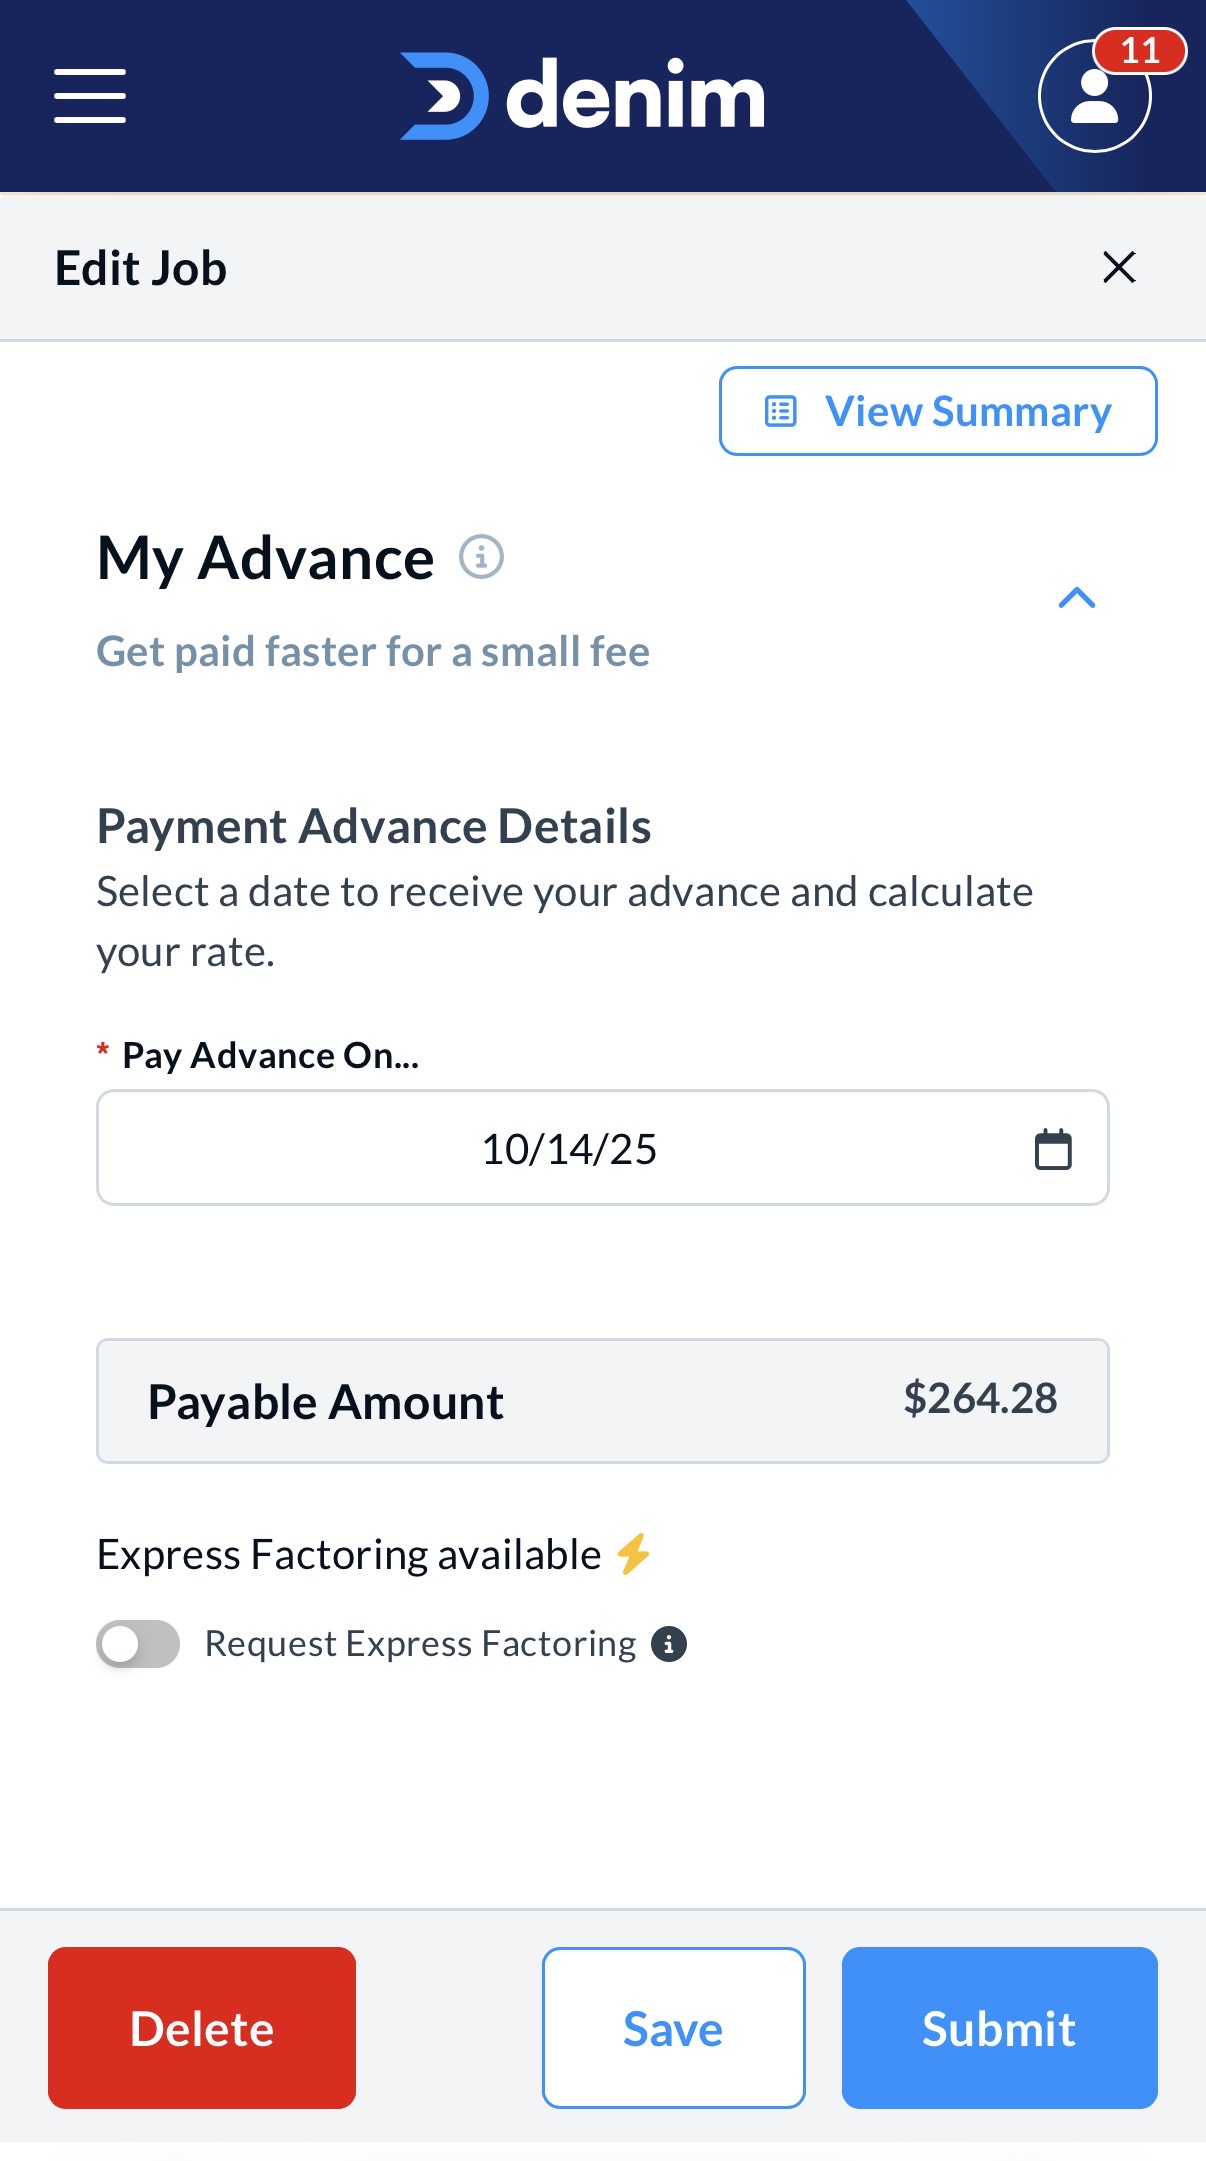Click the Denim logo
1206x2161 pixels.
(582, 96)
